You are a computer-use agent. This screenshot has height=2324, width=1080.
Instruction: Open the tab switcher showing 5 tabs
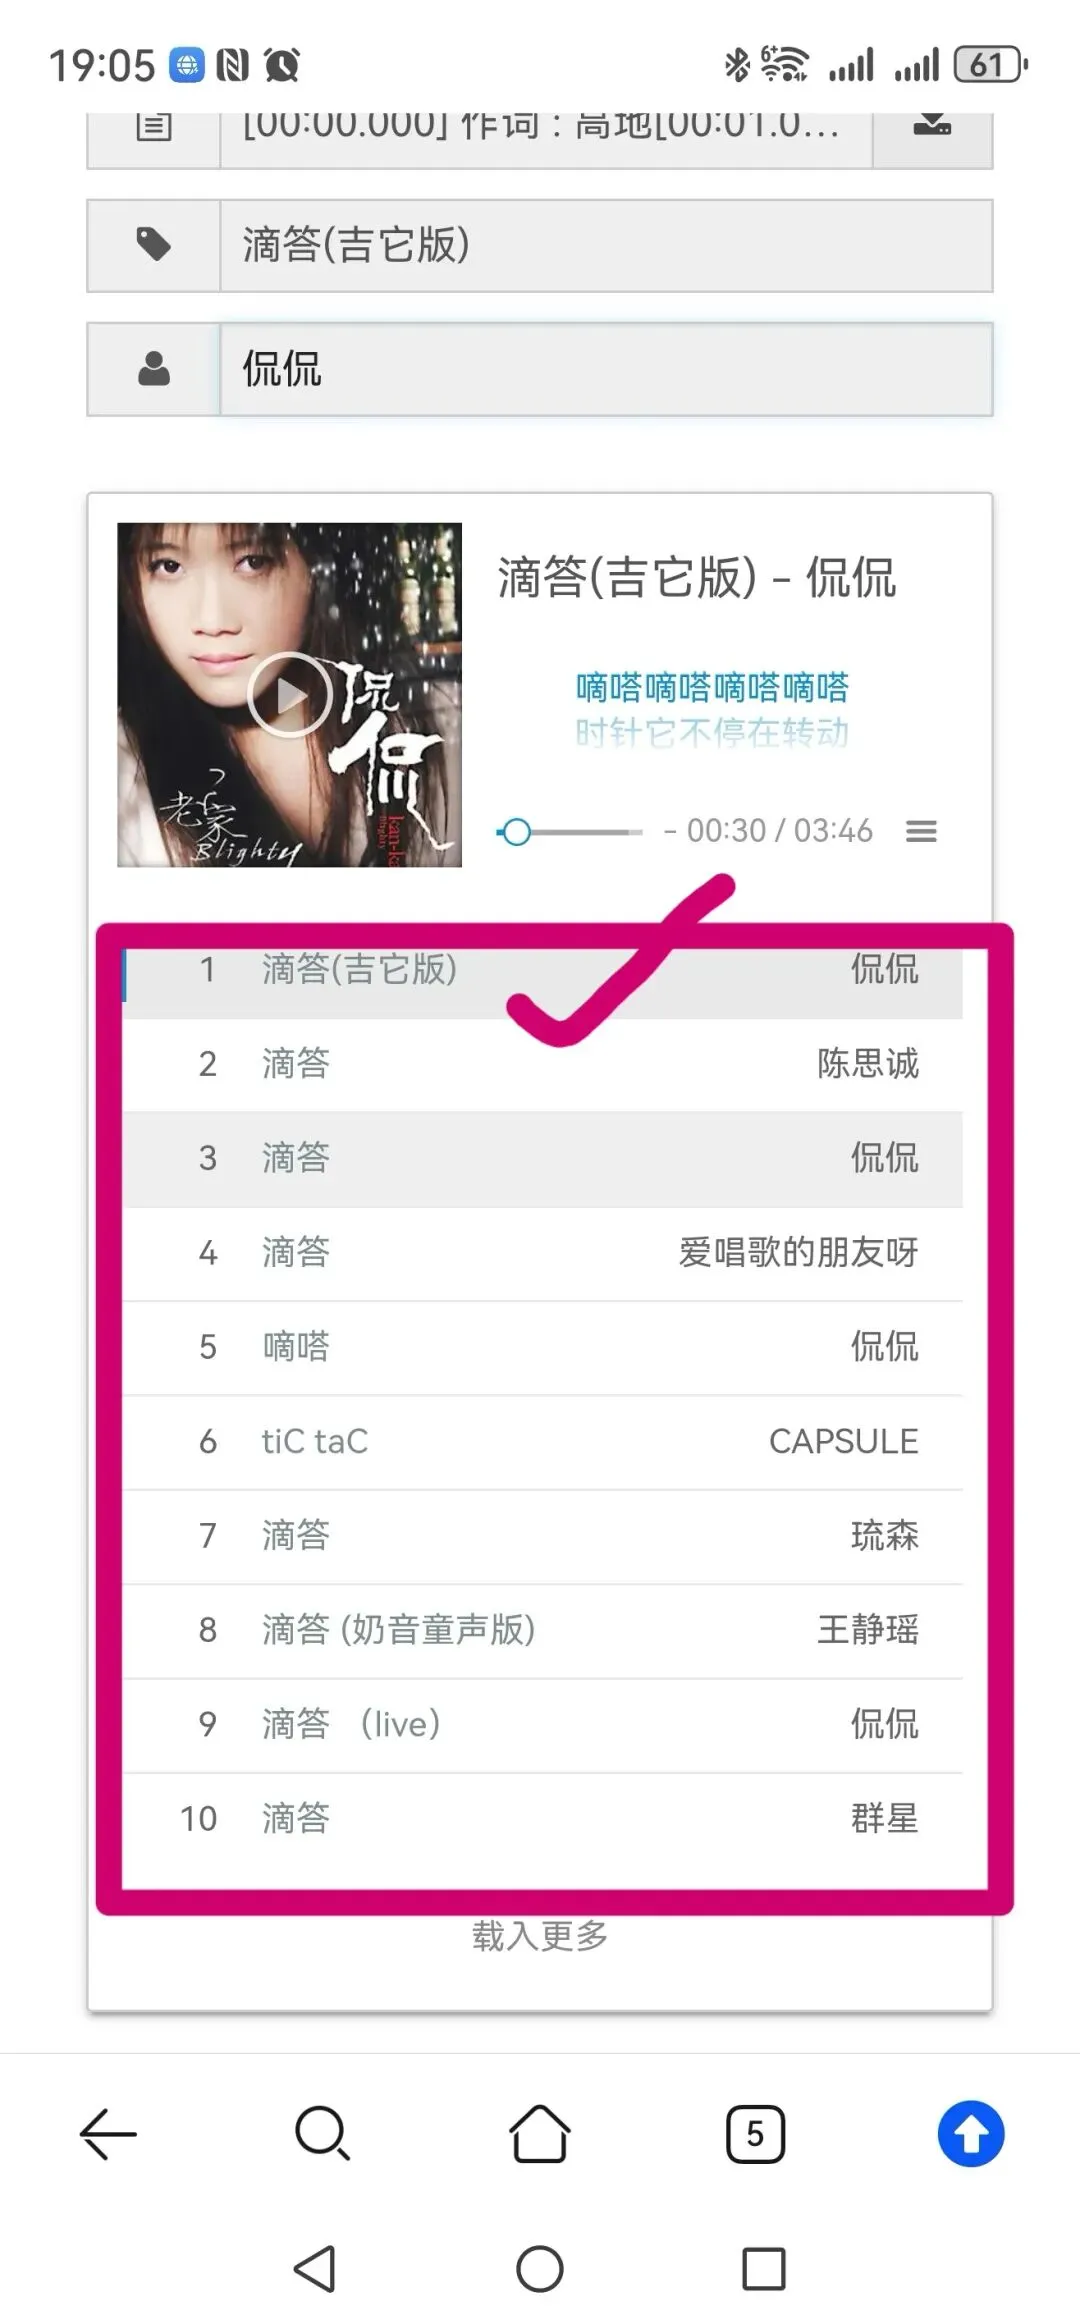[x=755, y=2134]
